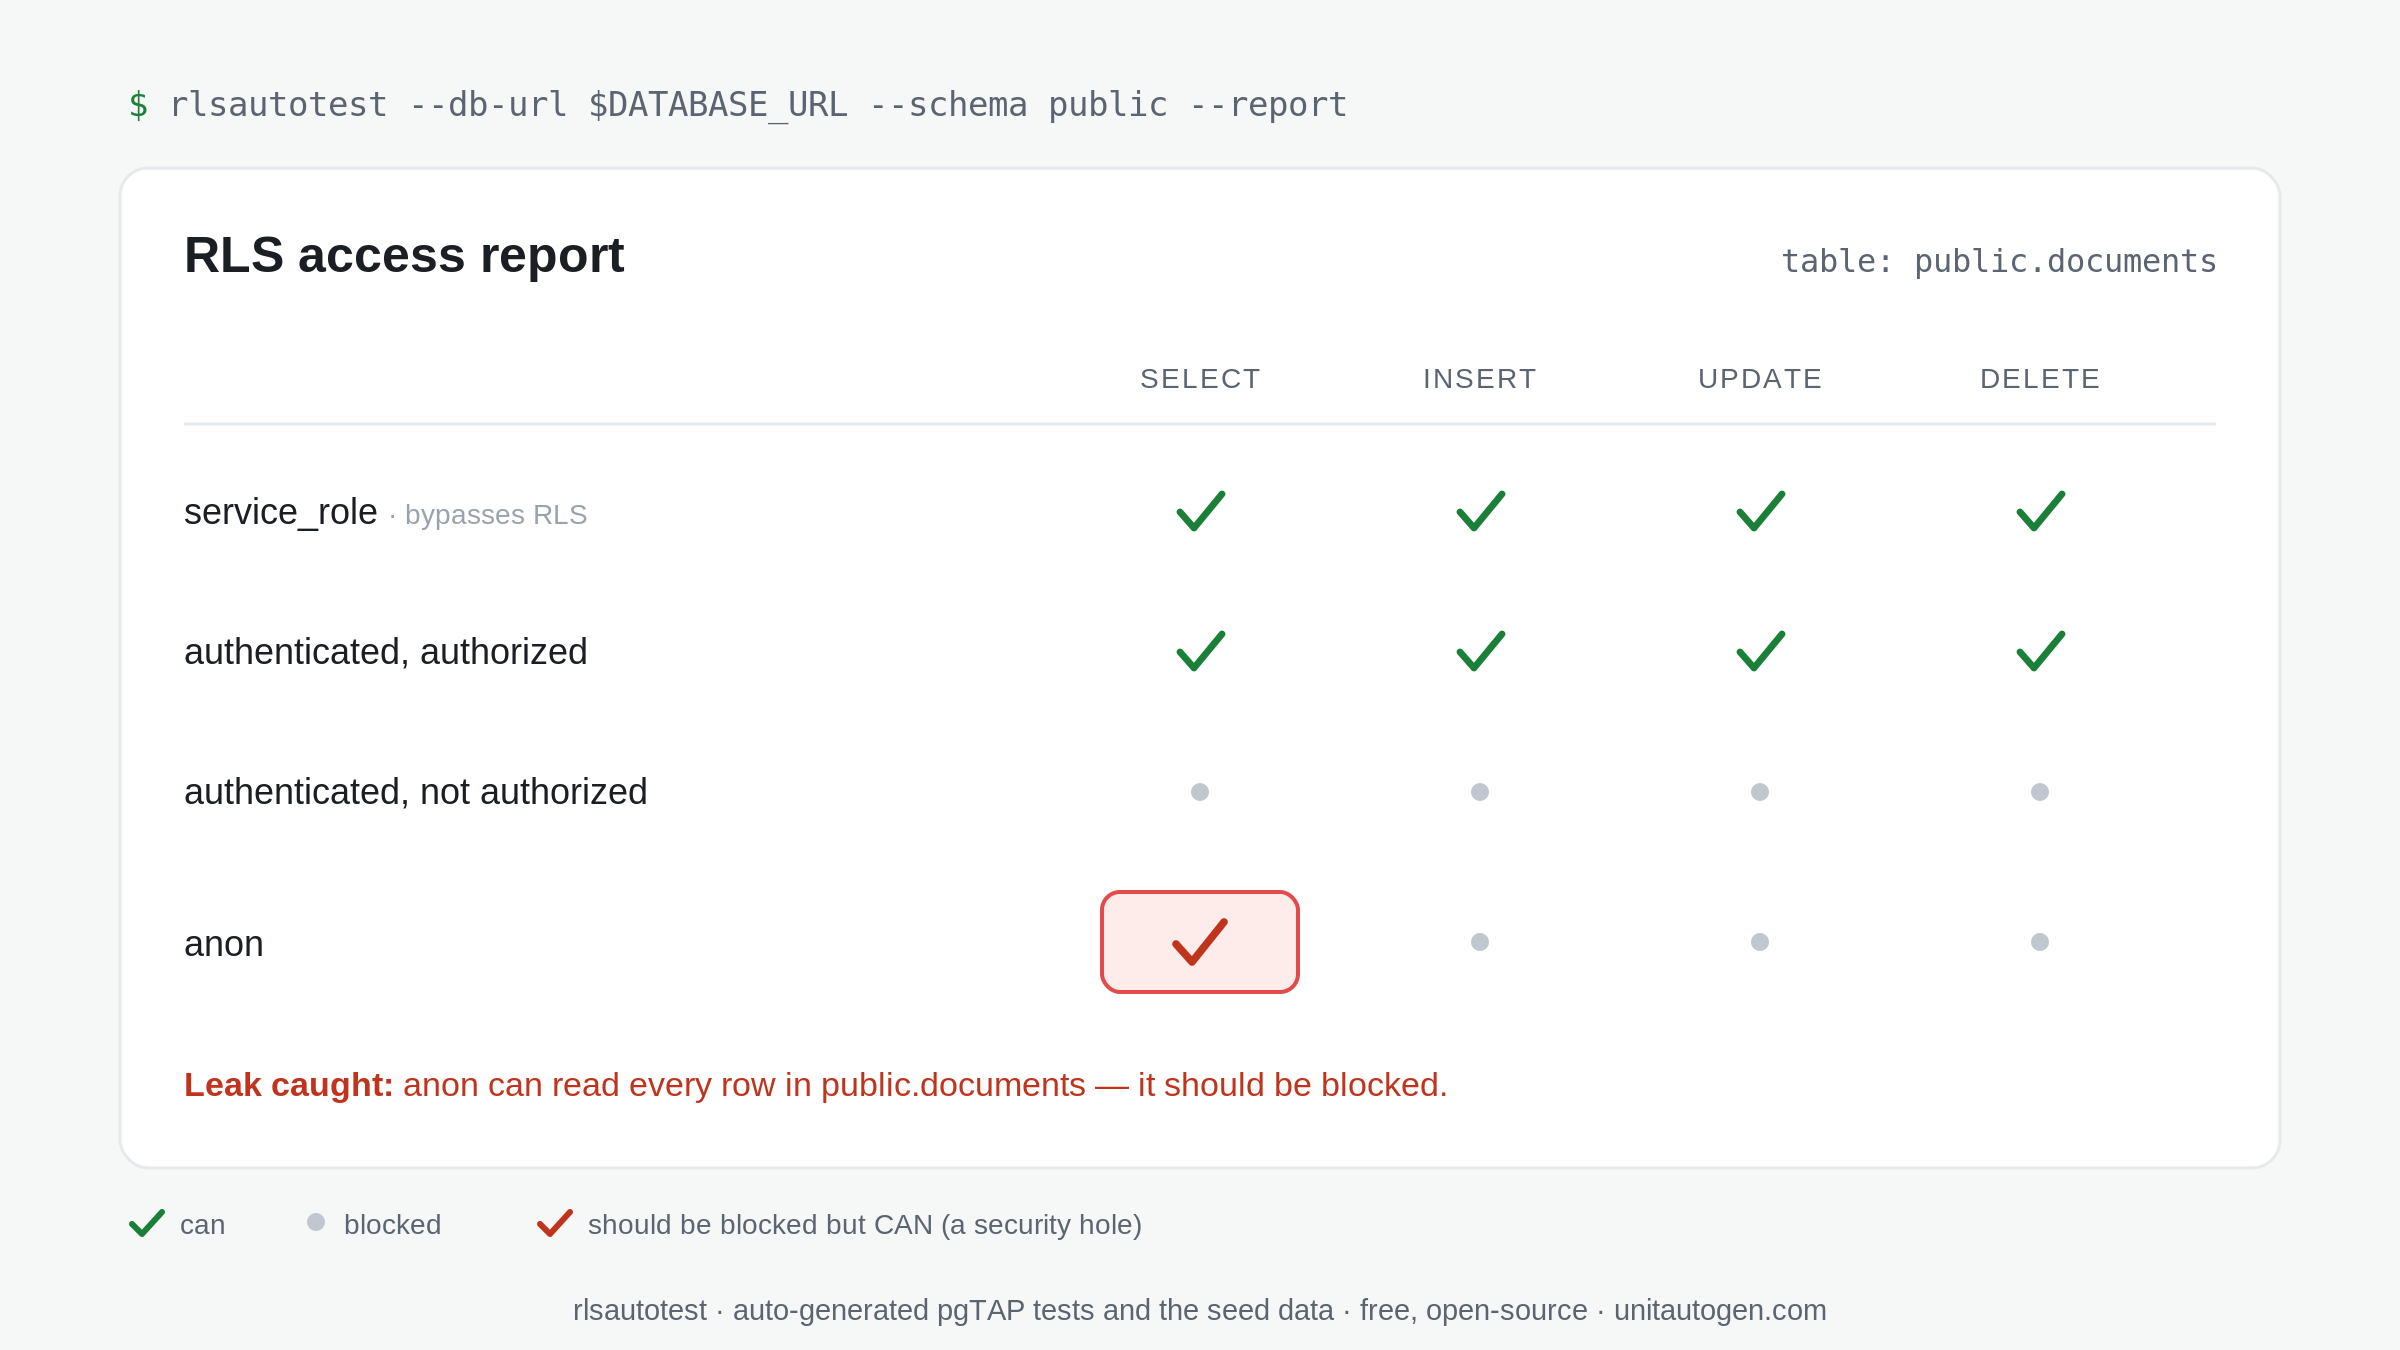This screenshot has width=2400, height=1350.
Task: Click authenticated, authorized SELECT checkmark
Action: pyautogui.click(x=1200, y=651)
